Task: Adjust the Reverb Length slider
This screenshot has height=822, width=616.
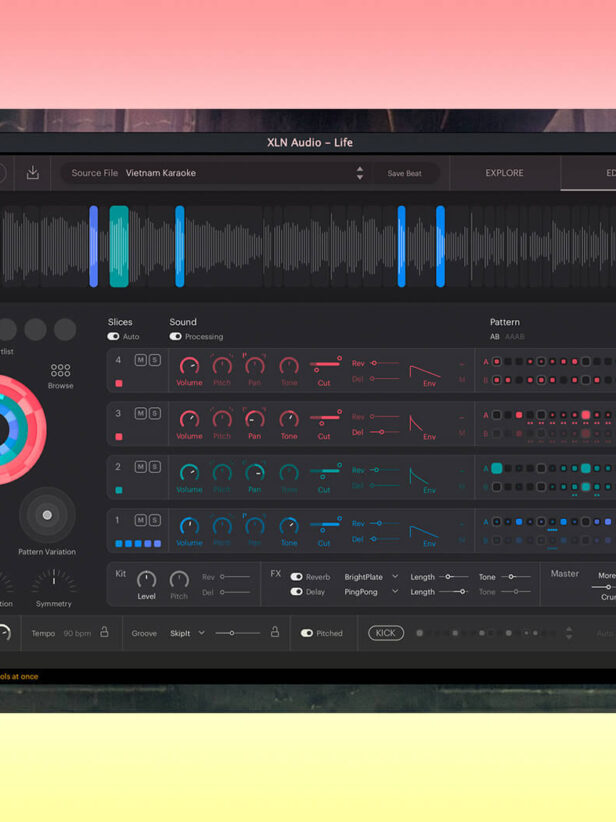Action: click(454, 577)
